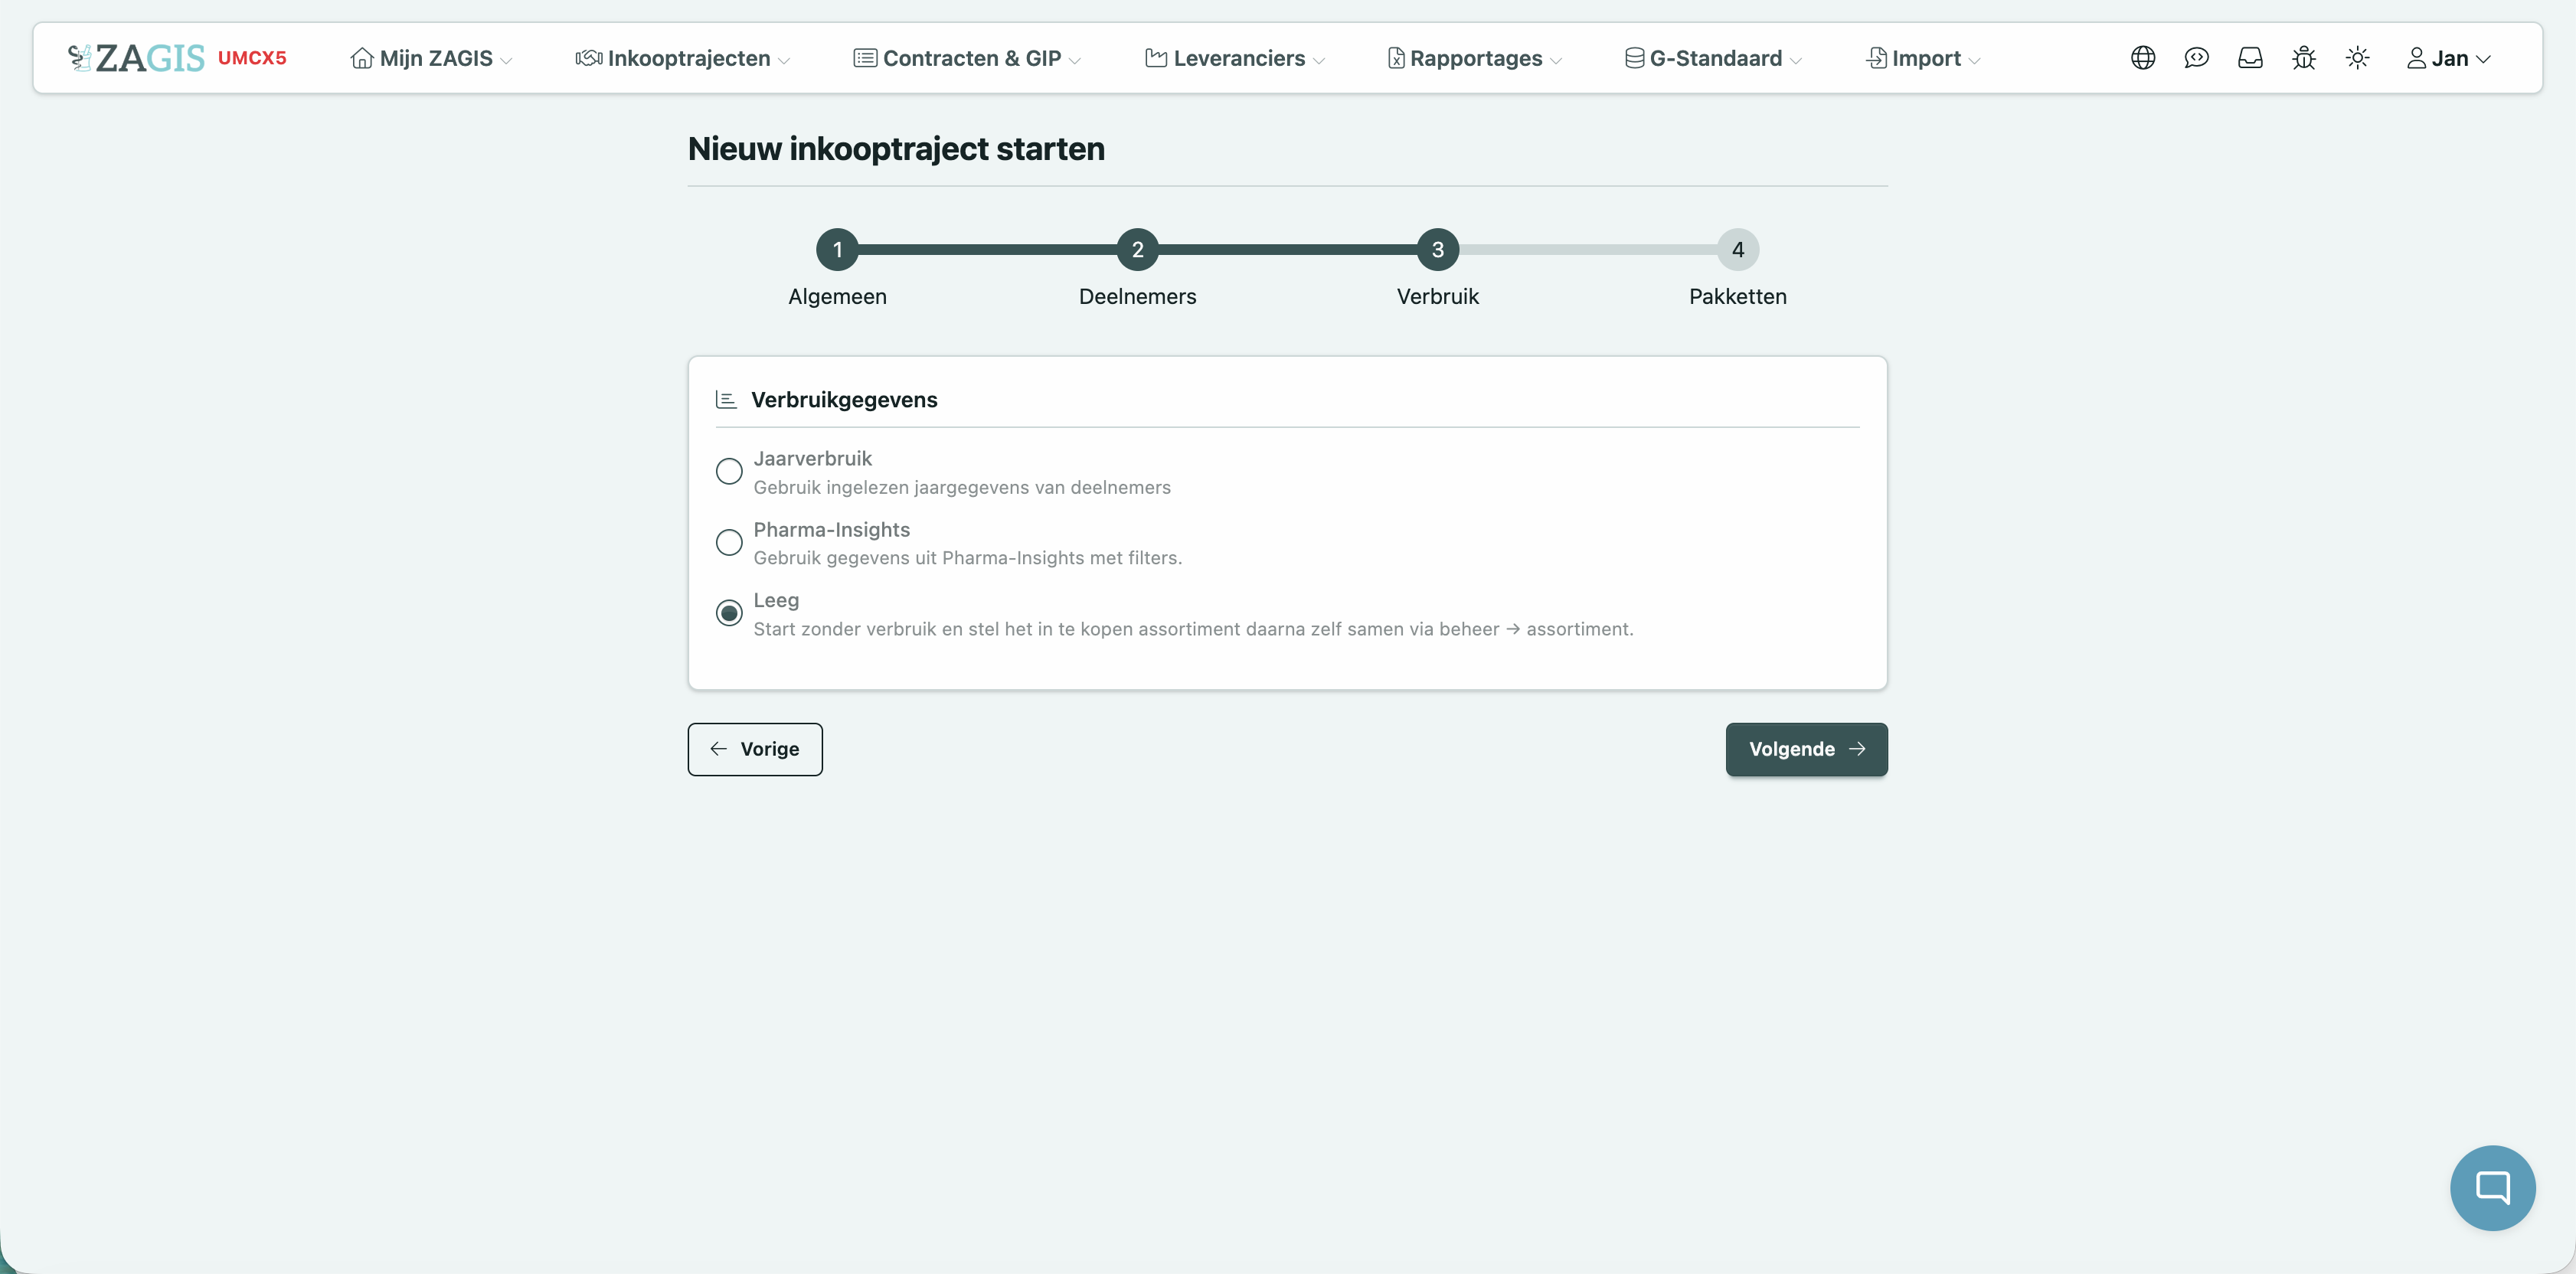Image resolution: width=2576 pixels, height=1274 pixels.
Task: Open the Import menu
Action: click(1923, 58)
